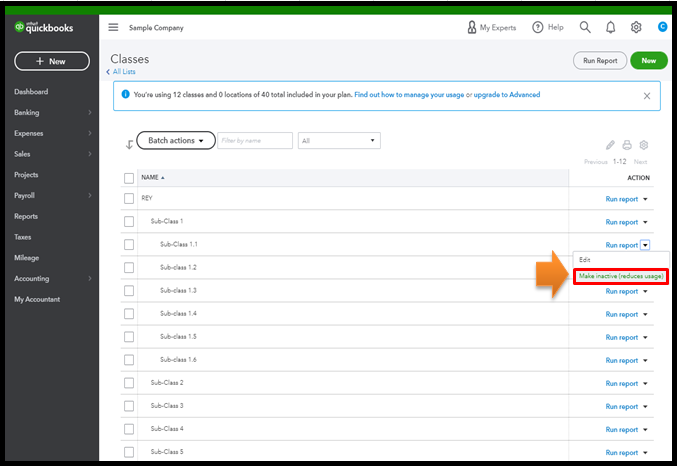The width and height of the screenshot is (677, 466).
Task: Open Taxes in the sidebar
Action: coord(22,237)
